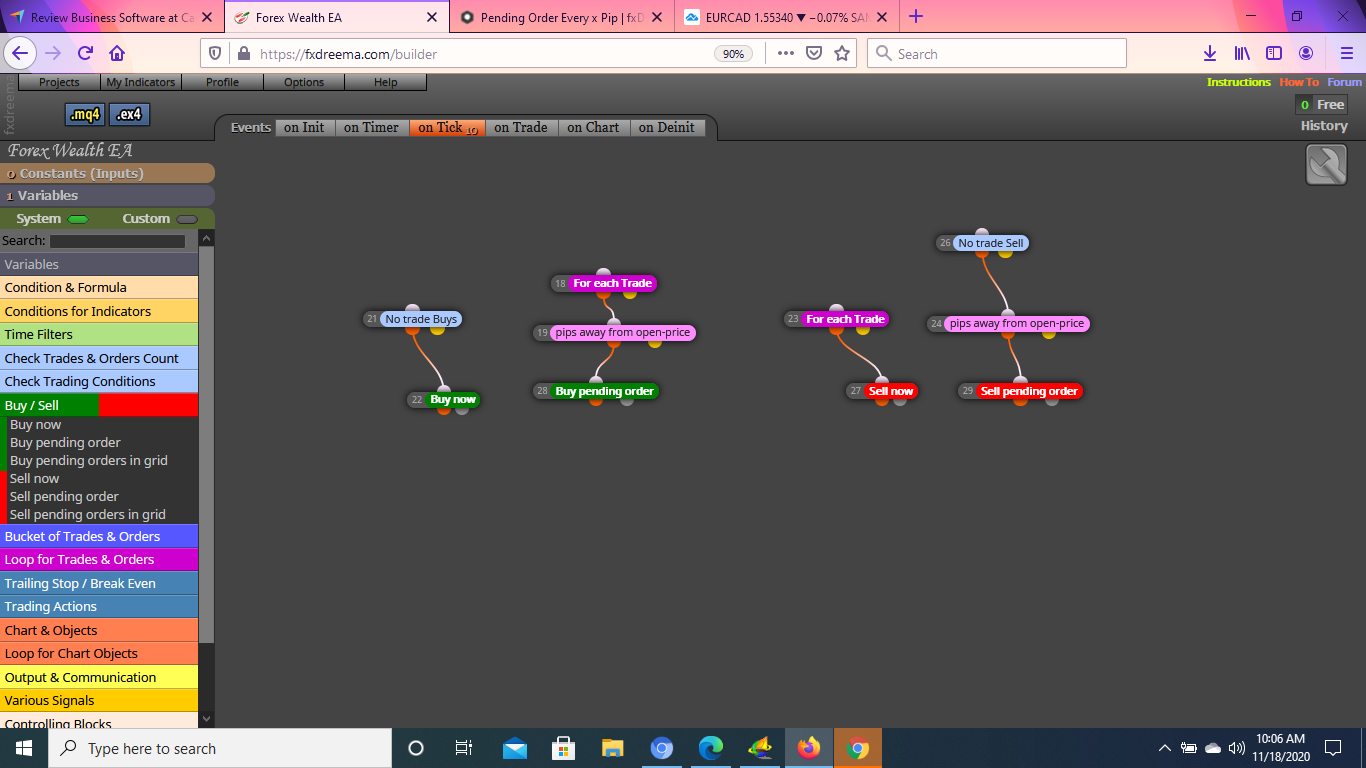1366x768 pixels.
Task: Click Firefox back navigation arrow
Action: click(21, 53)
